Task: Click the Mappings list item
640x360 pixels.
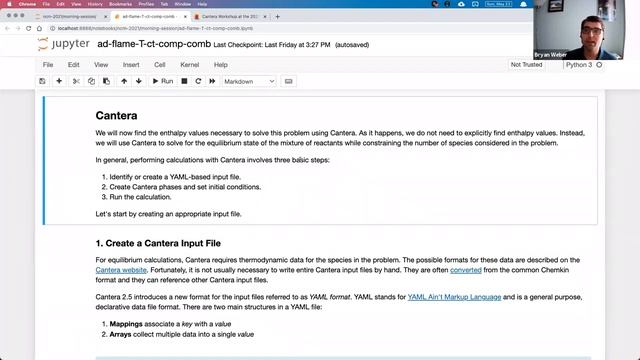Action: (170, 324)
